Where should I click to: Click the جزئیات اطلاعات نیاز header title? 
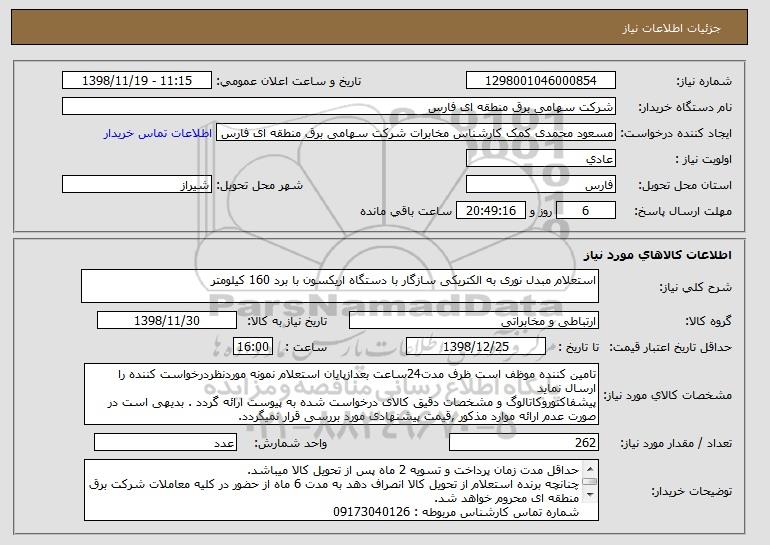point(671,28)
